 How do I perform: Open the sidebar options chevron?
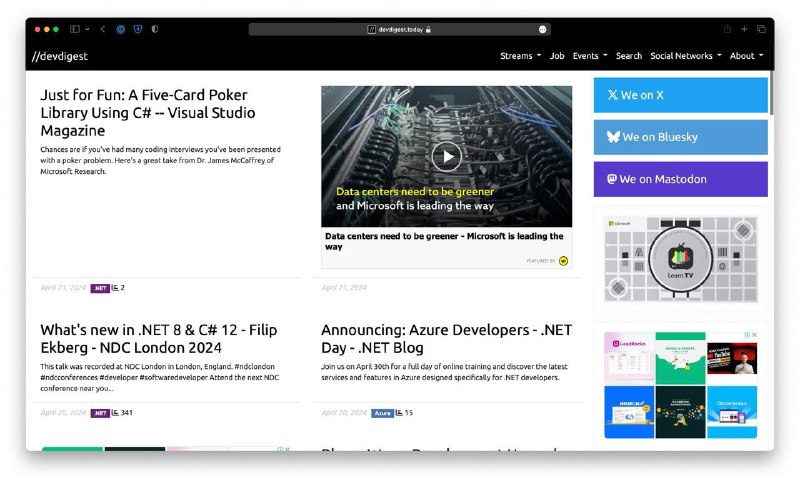[87, 29]
